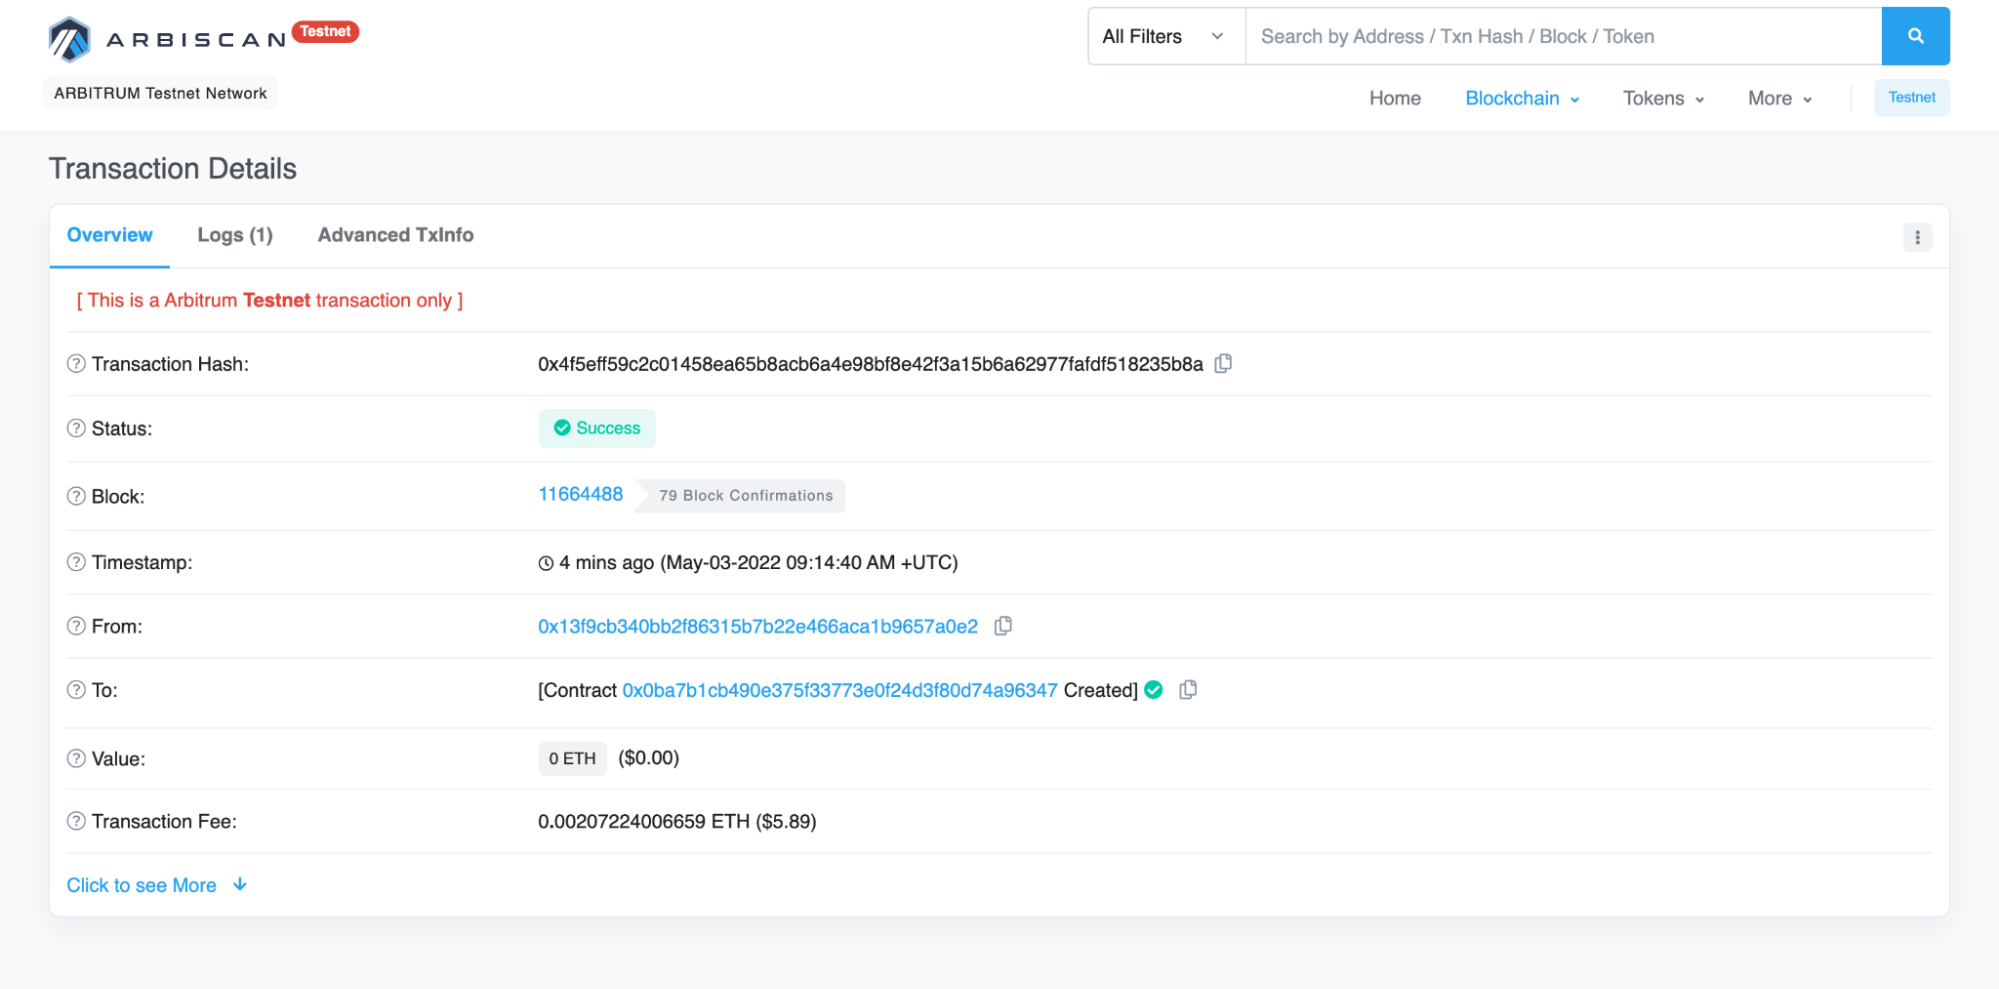1999x989 pixels.
Task: Click the Arbiscan logo icon
Action: [70, 39]
